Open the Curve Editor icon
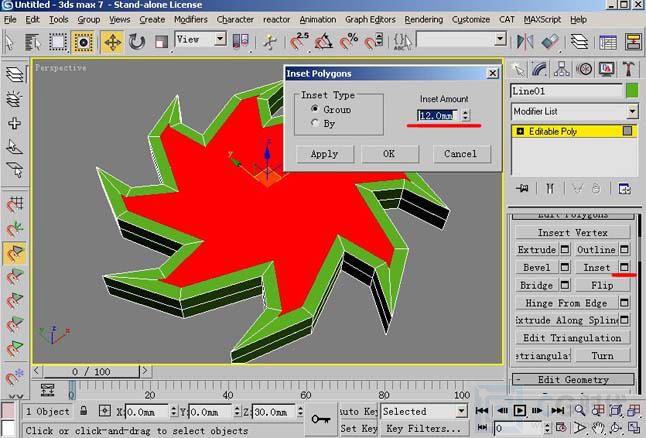Image resolution: width=646 pixels, height=438 pixels. pos(608,42)
